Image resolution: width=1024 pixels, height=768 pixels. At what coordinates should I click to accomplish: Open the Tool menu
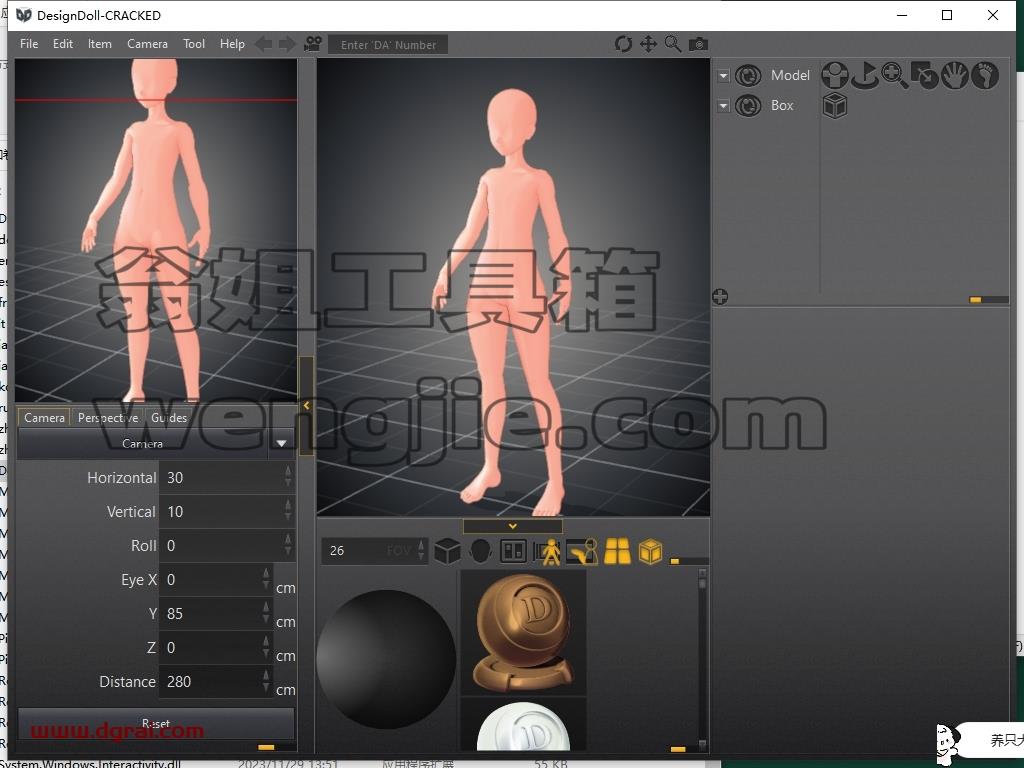(x=193, y=44)
